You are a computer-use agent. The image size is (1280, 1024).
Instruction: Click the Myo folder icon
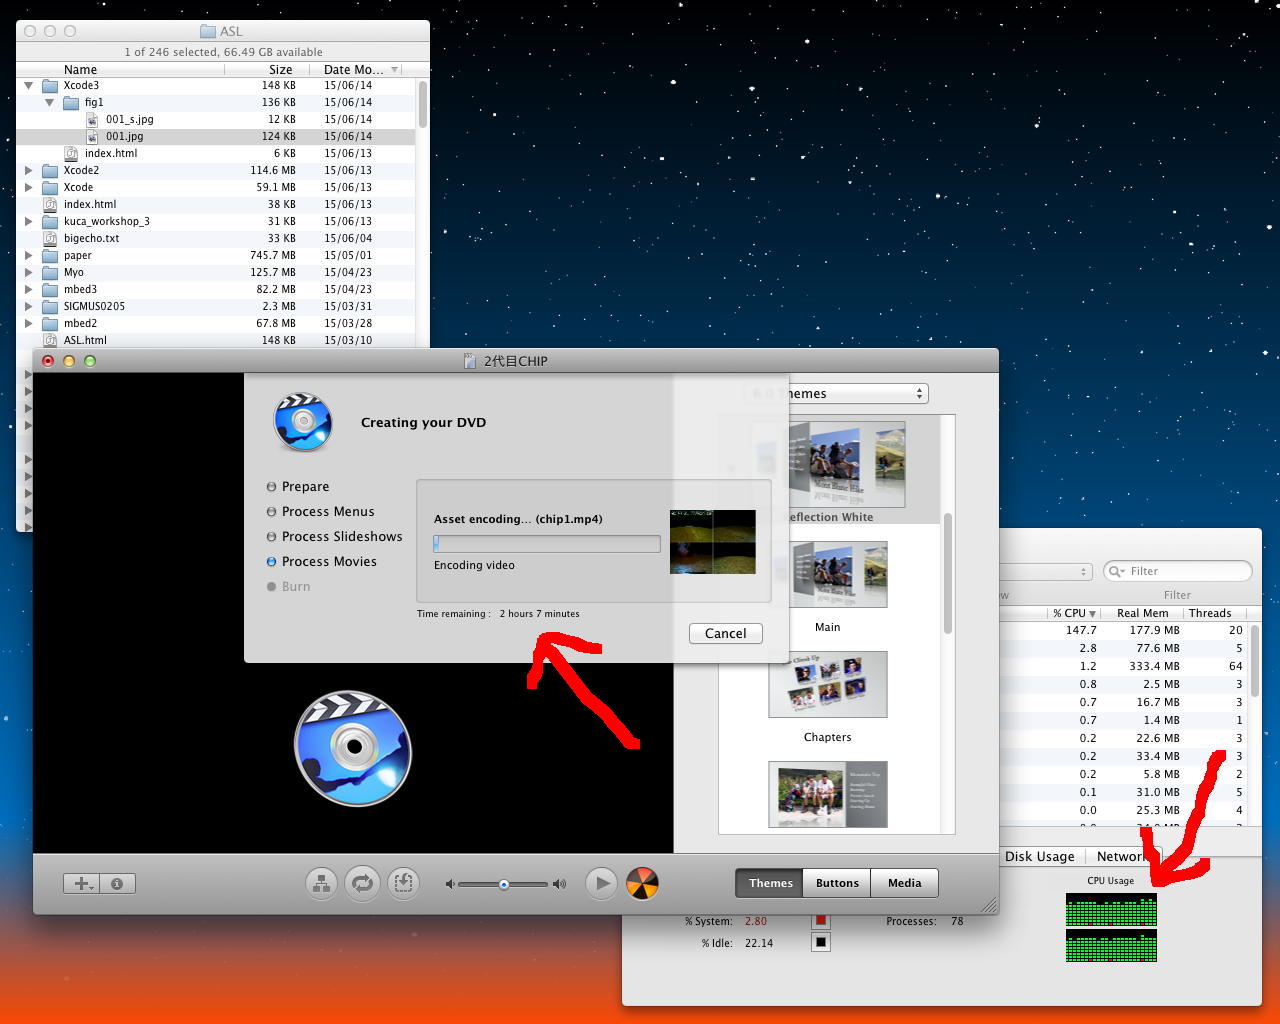[50, 272]
